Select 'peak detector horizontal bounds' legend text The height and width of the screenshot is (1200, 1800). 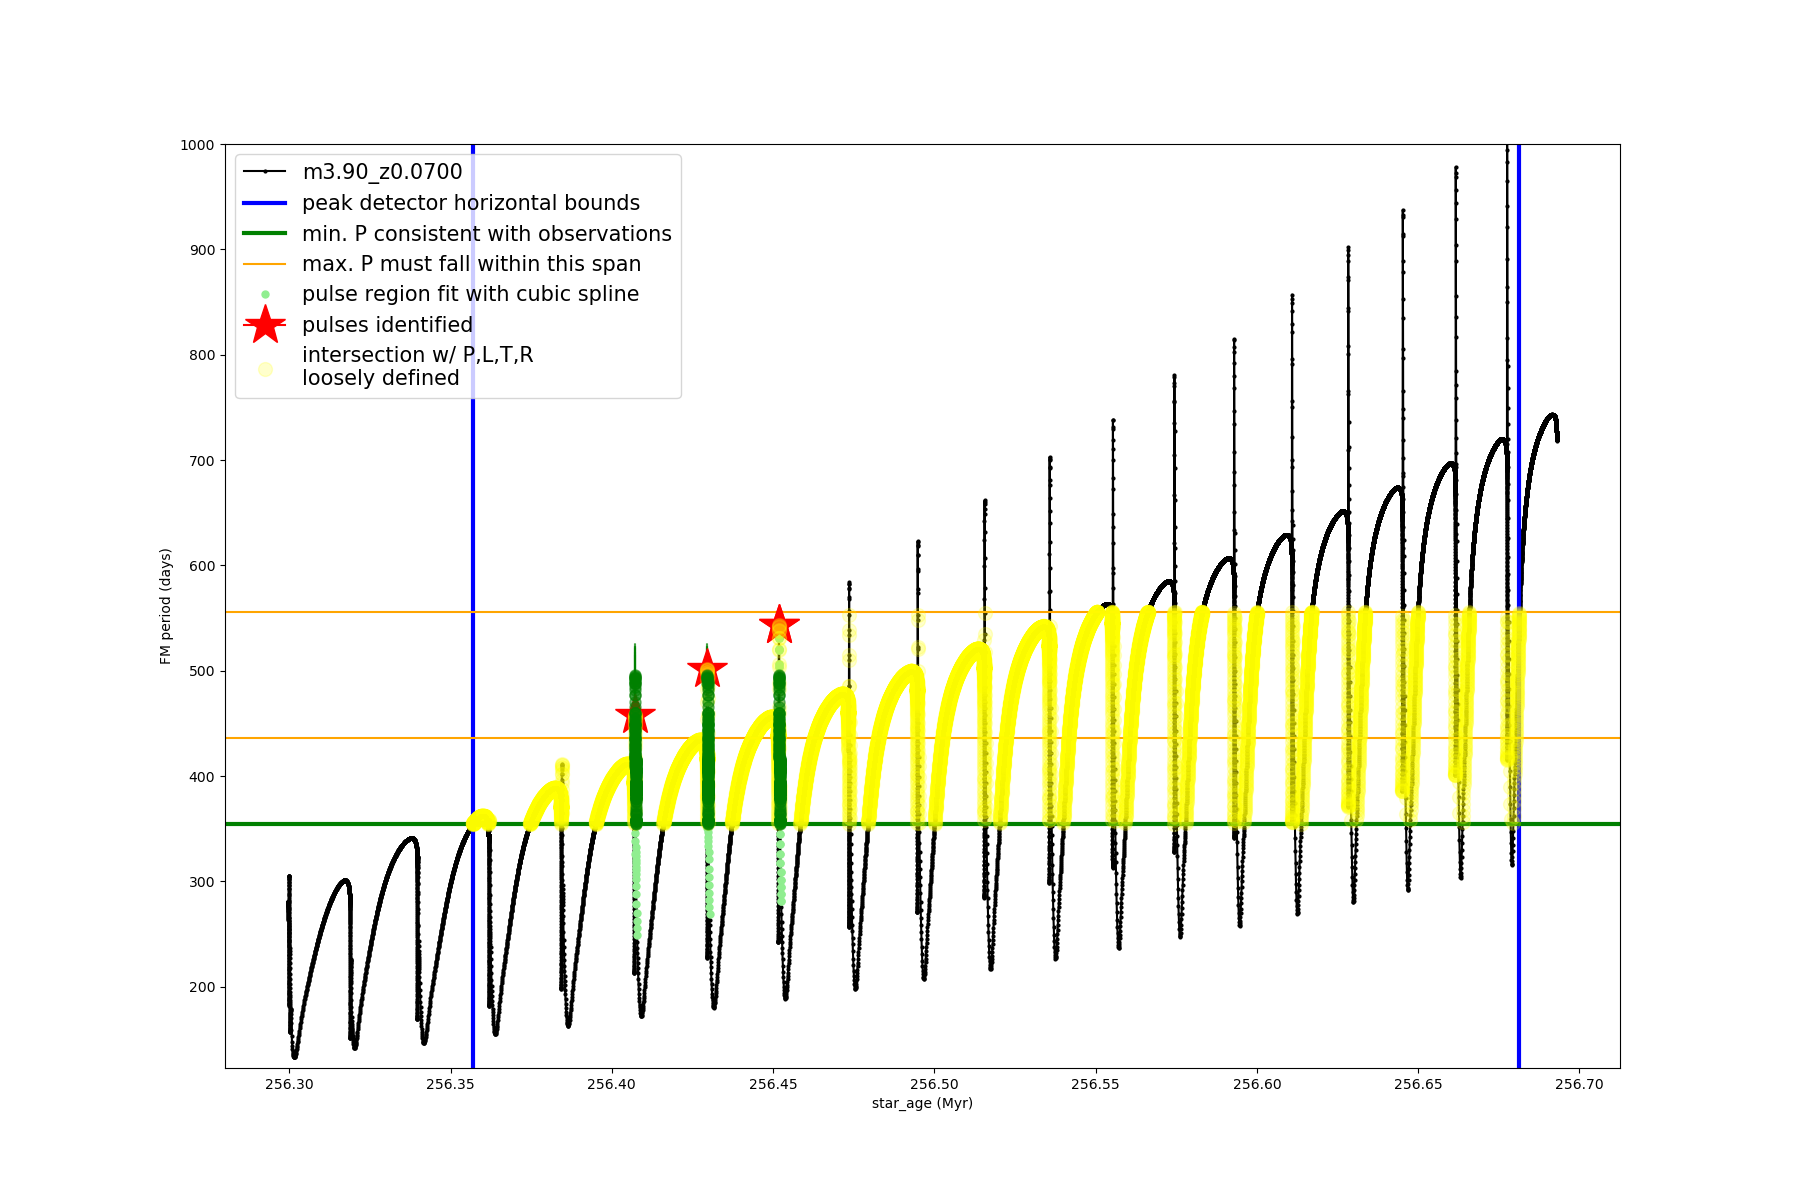(471, 203)
